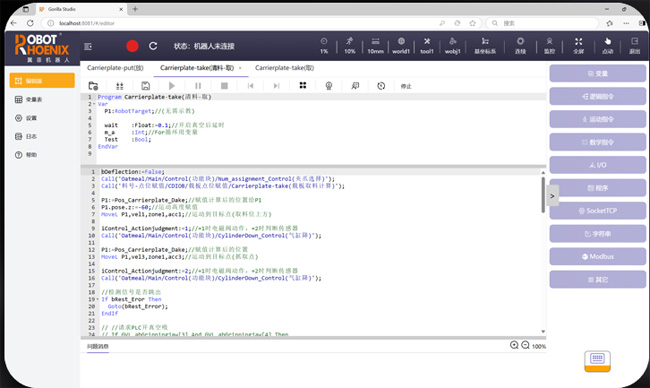The height and width of the screenshot is (388, 650).
Task: Click the comment toggle icon
Action: pos(355,86)
